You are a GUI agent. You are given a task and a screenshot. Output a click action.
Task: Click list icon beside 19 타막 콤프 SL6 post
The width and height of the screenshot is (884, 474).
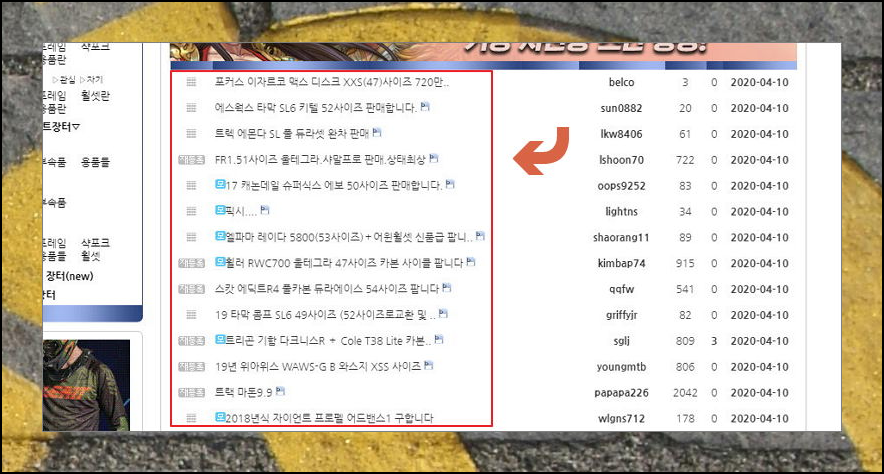(191, 315)
